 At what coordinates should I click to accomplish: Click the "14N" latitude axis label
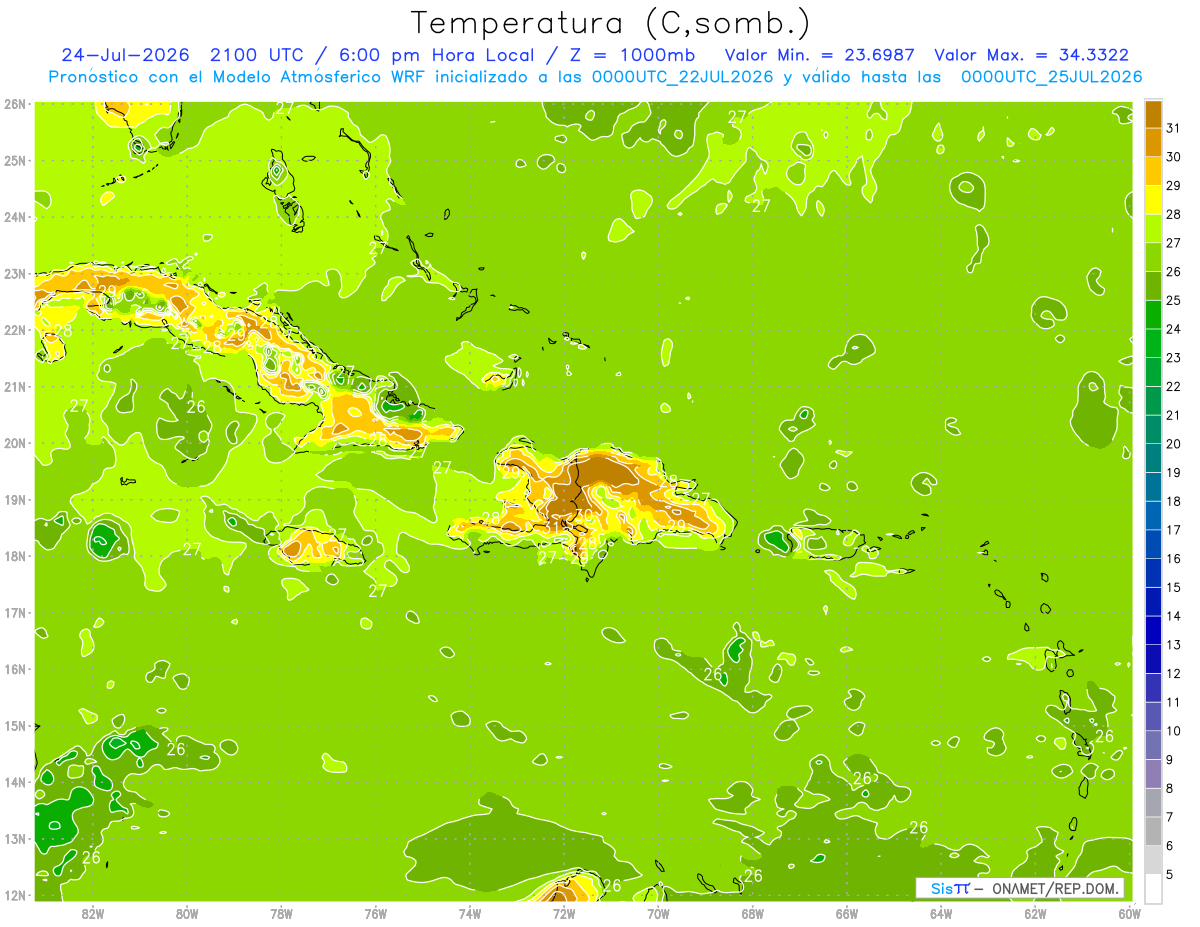[x=15, y=782]
